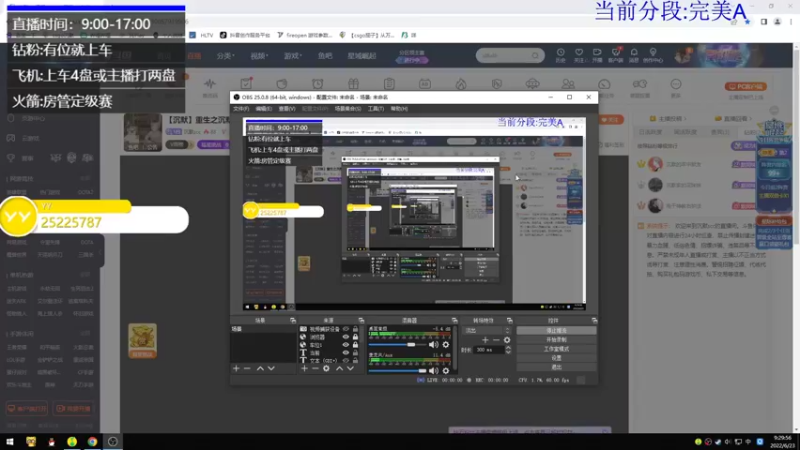The image size is (800, 450).
Task: Move the source down with the arrow in the sources panel
Action: tap(351, 368)
